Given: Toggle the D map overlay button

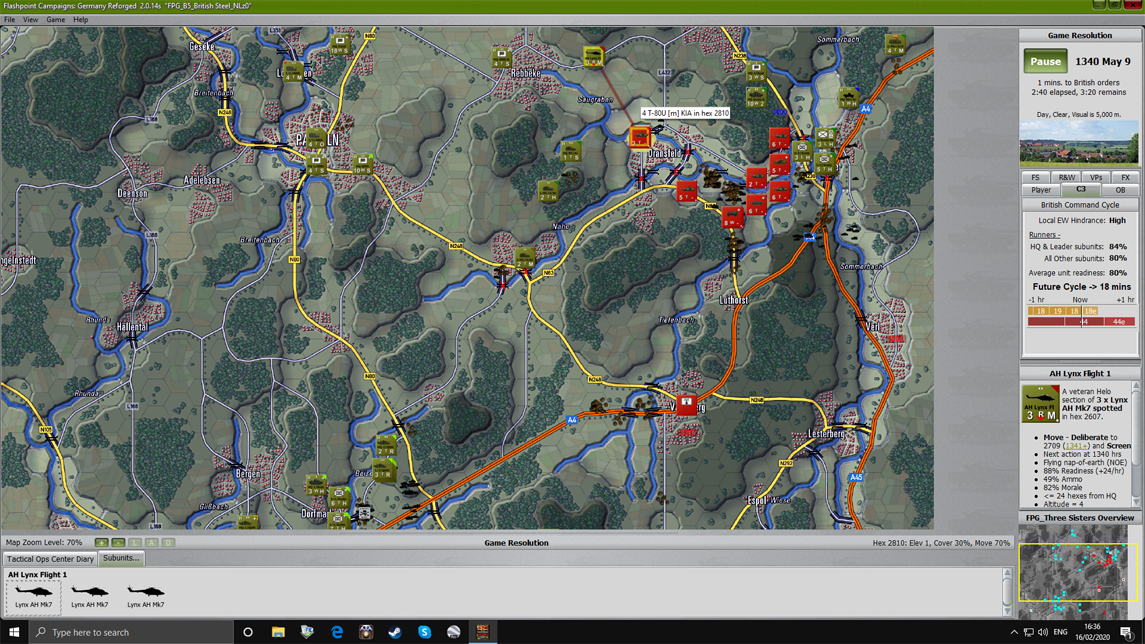Looking at the screenshot, I should pyautogui.click(x=168, y=543).
